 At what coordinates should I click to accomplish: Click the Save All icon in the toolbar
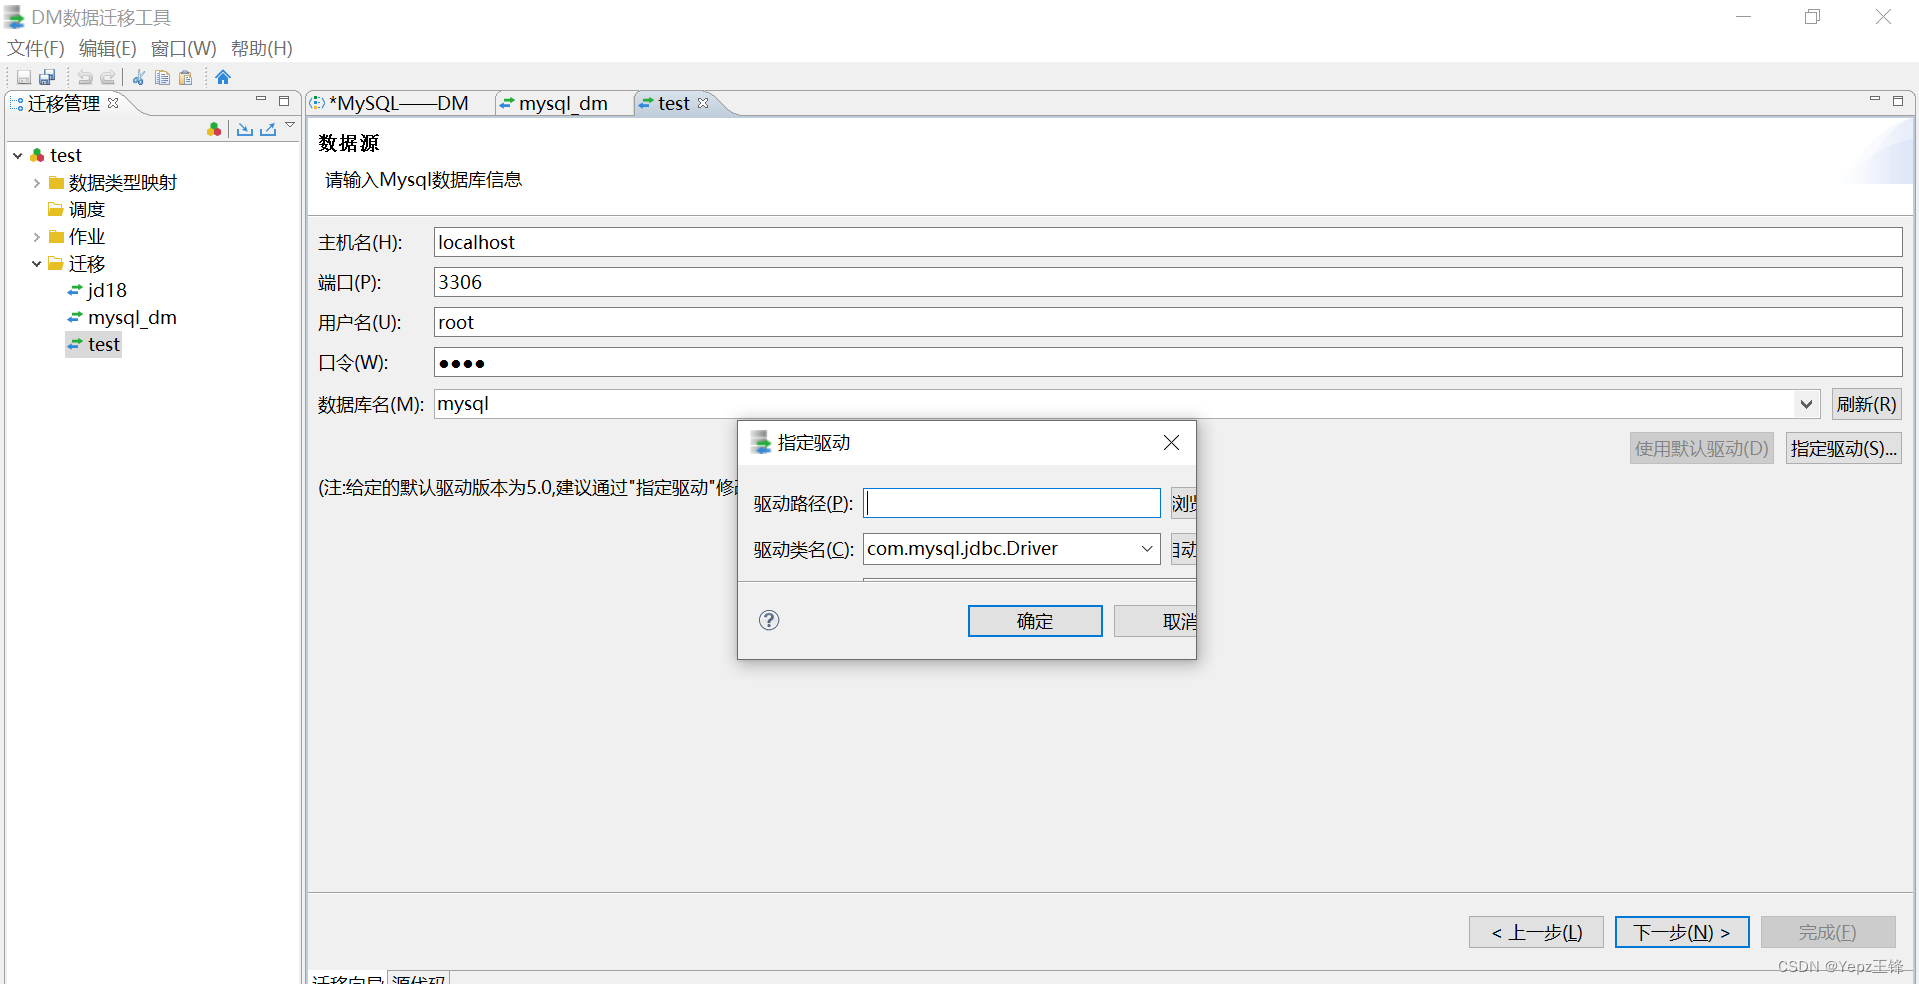tap(47, 77)
